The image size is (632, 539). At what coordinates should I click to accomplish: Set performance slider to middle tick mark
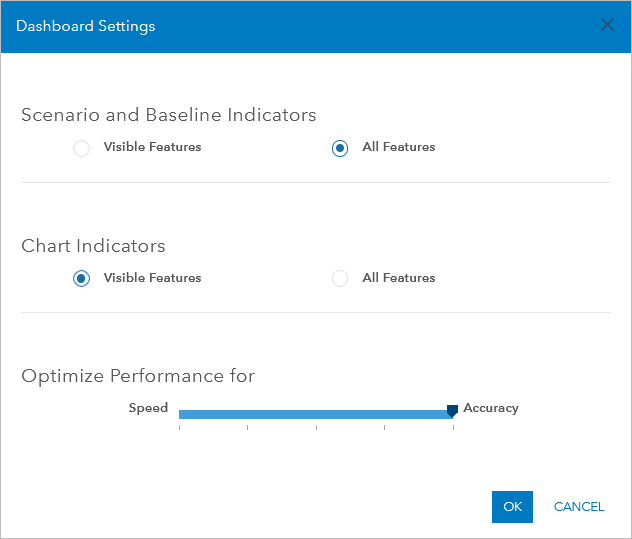tap(316, 414)
